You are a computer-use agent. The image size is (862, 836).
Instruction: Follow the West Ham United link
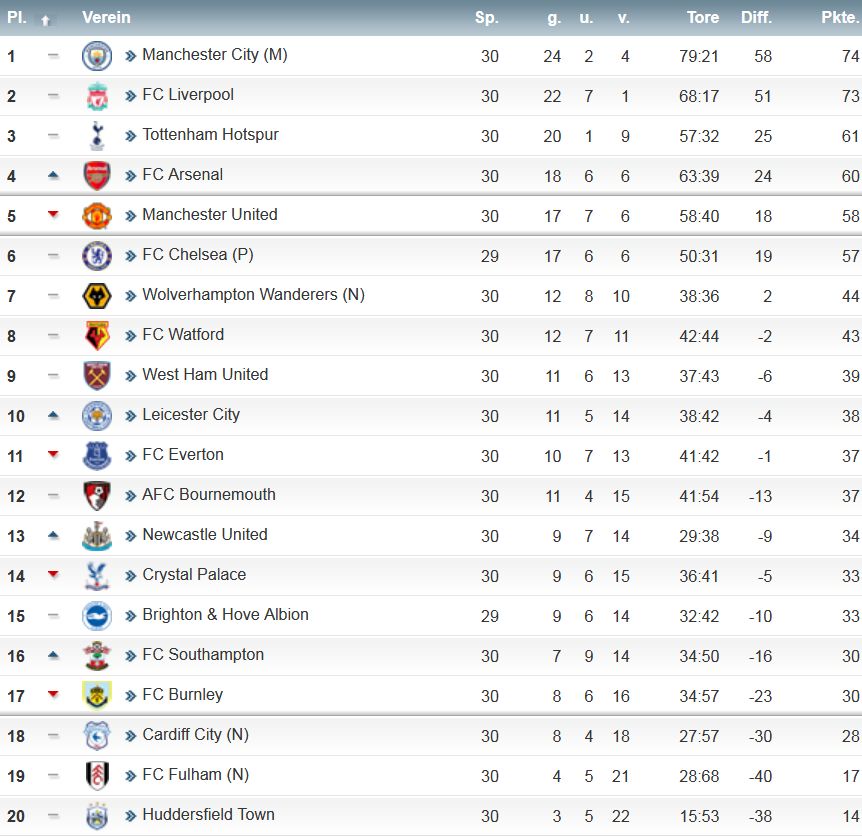point(205,375)
